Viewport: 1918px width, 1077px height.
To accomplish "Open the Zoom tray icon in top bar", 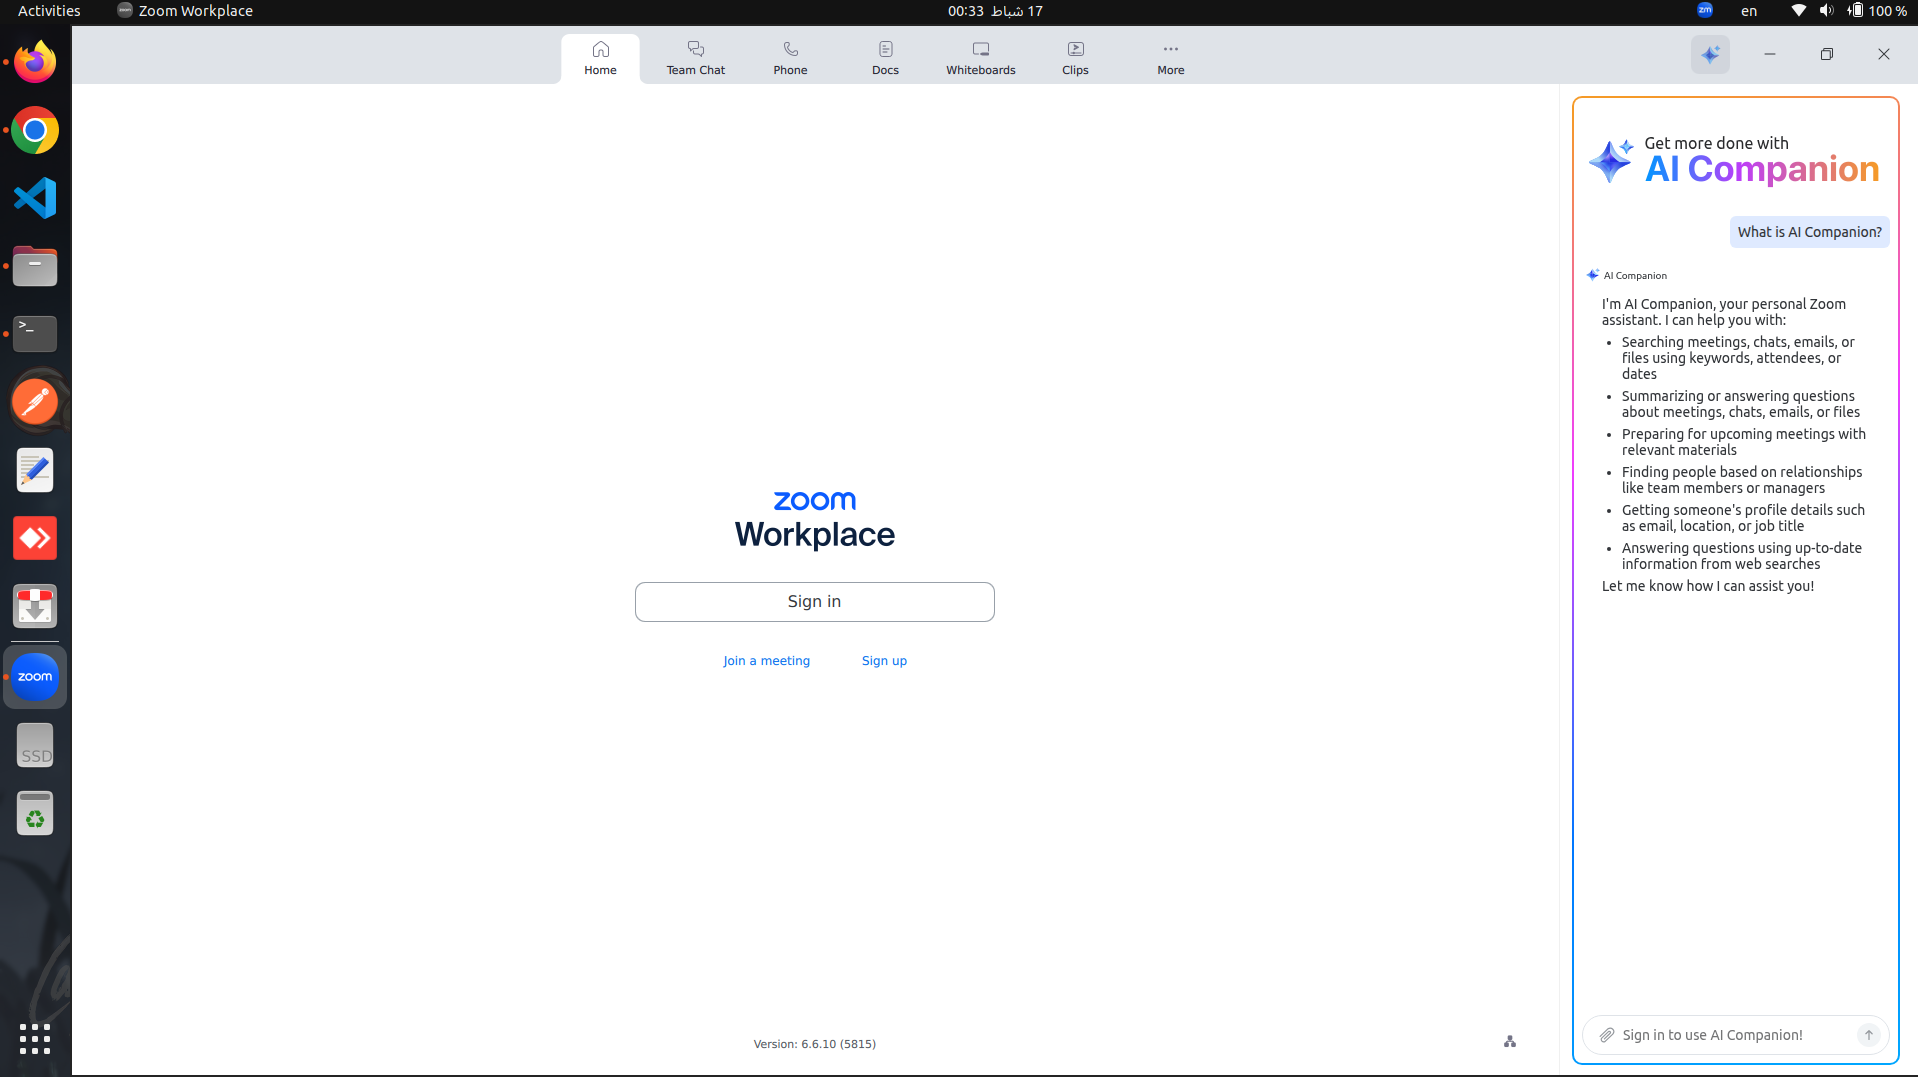I will pos(1704,11).
